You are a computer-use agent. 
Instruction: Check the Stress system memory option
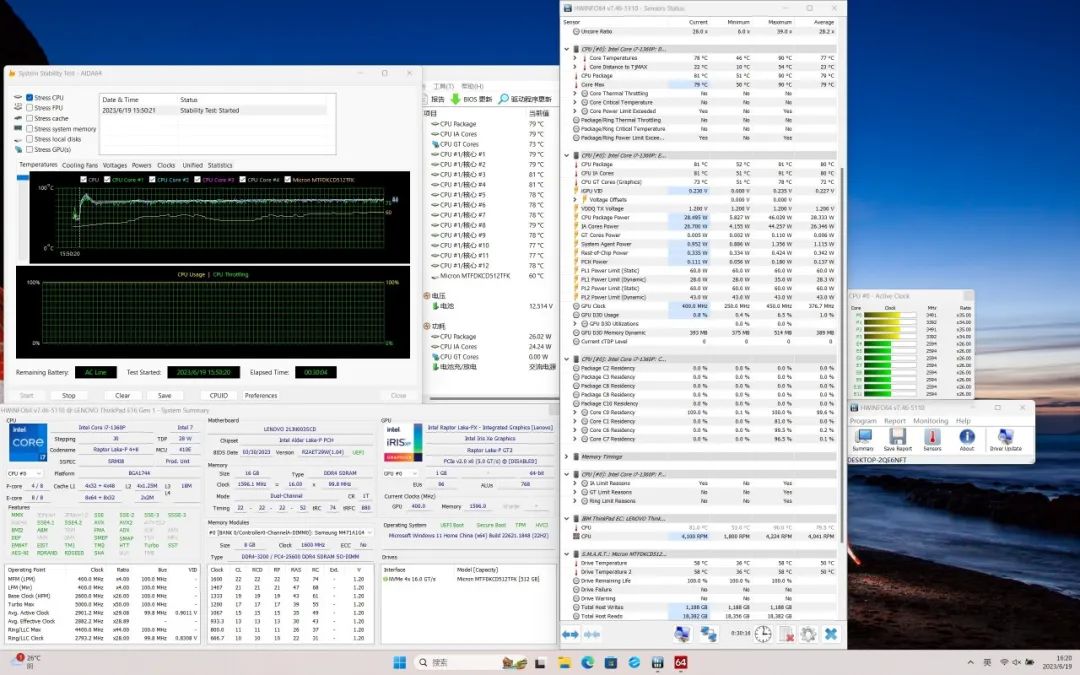(30, 129)
